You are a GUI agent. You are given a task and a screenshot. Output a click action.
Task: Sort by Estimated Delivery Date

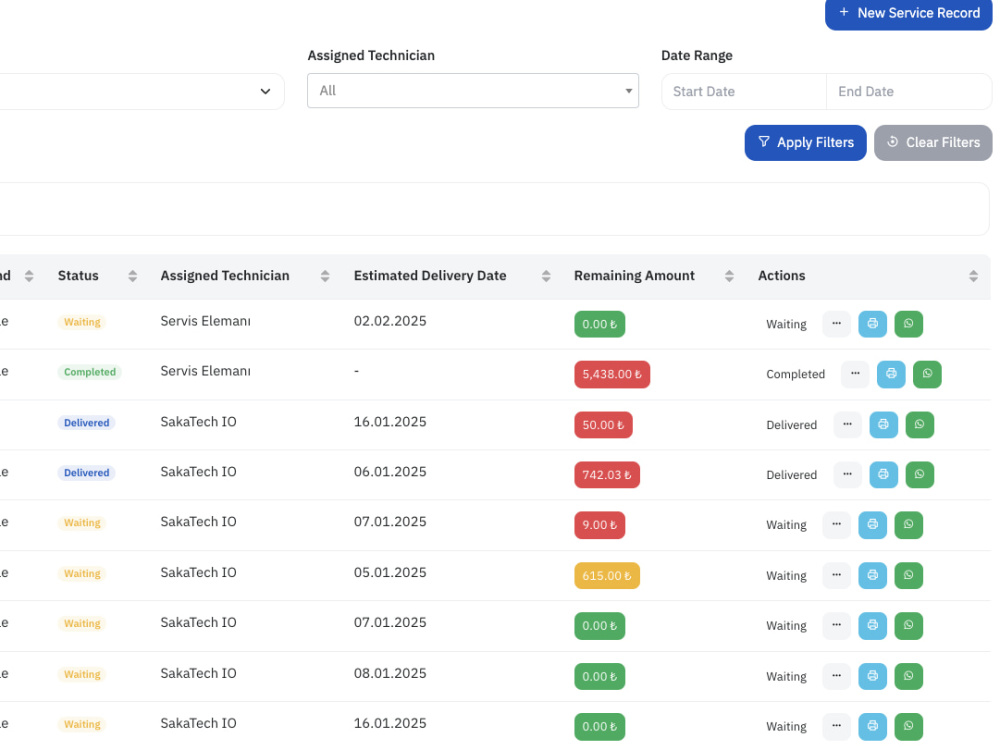click(x=546, y=276)
